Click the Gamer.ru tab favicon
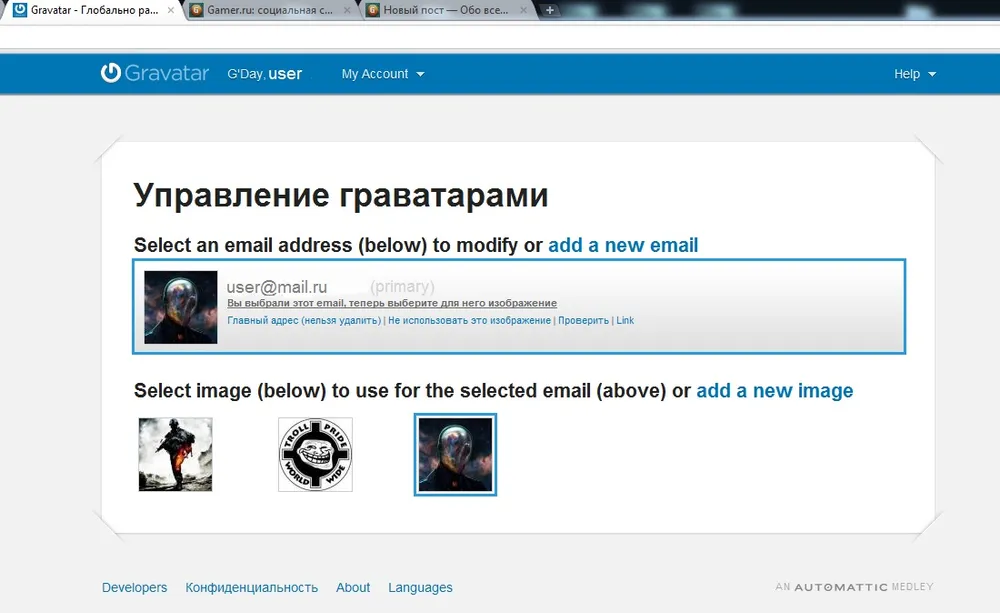 click(197, 10)
